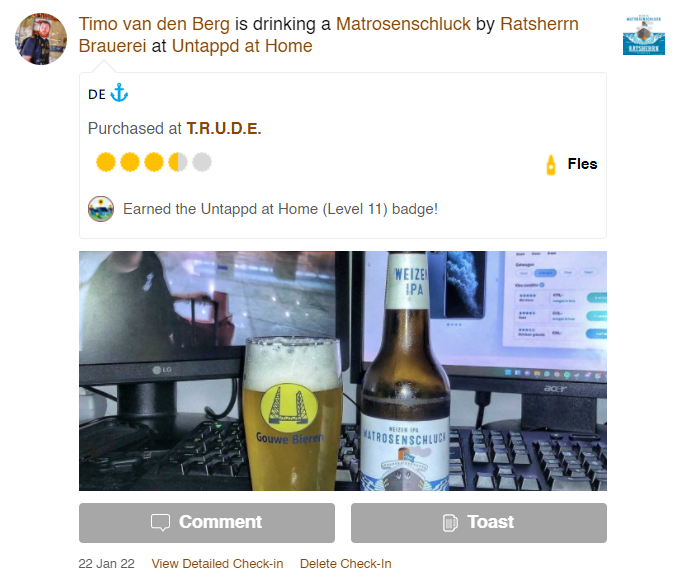Open the Untappd at Home badge icon

[101, 209]
